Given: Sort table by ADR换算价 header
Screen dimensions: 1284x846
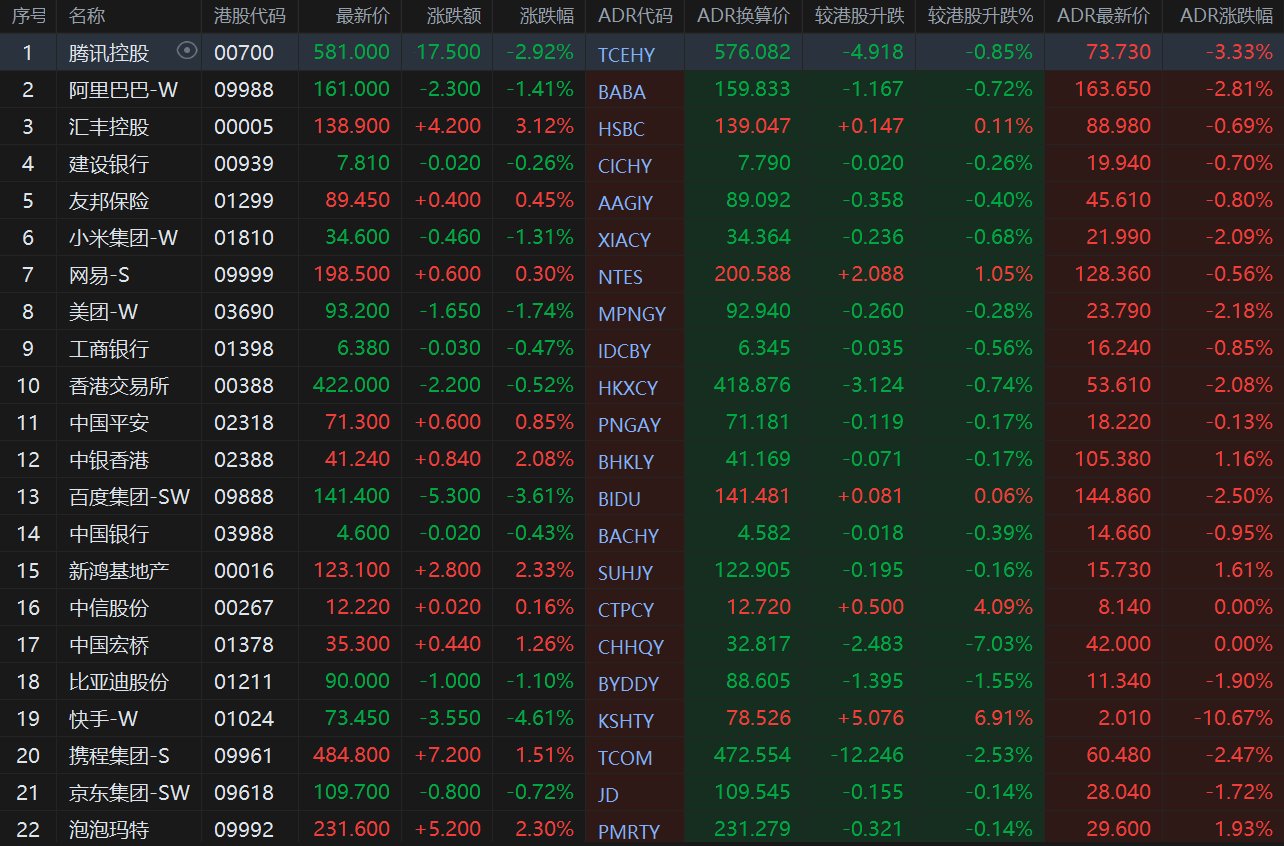Looking at the screenshot, I should pos(742,16).
